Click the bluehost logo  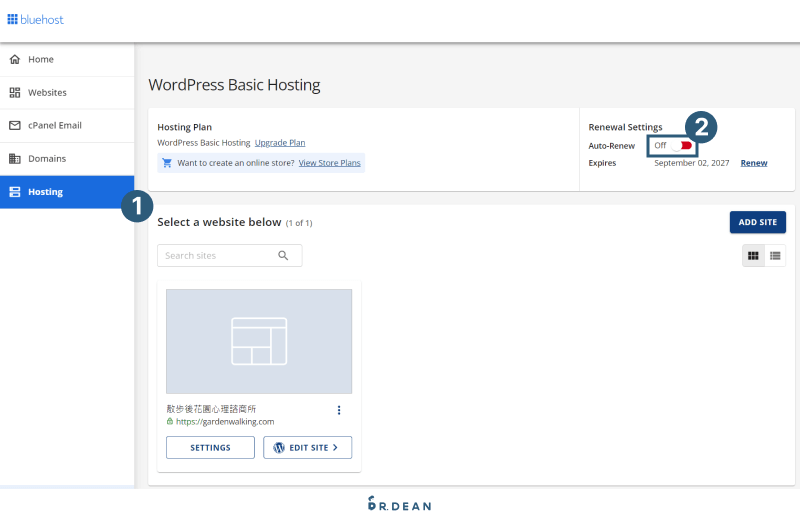point(35,19)
